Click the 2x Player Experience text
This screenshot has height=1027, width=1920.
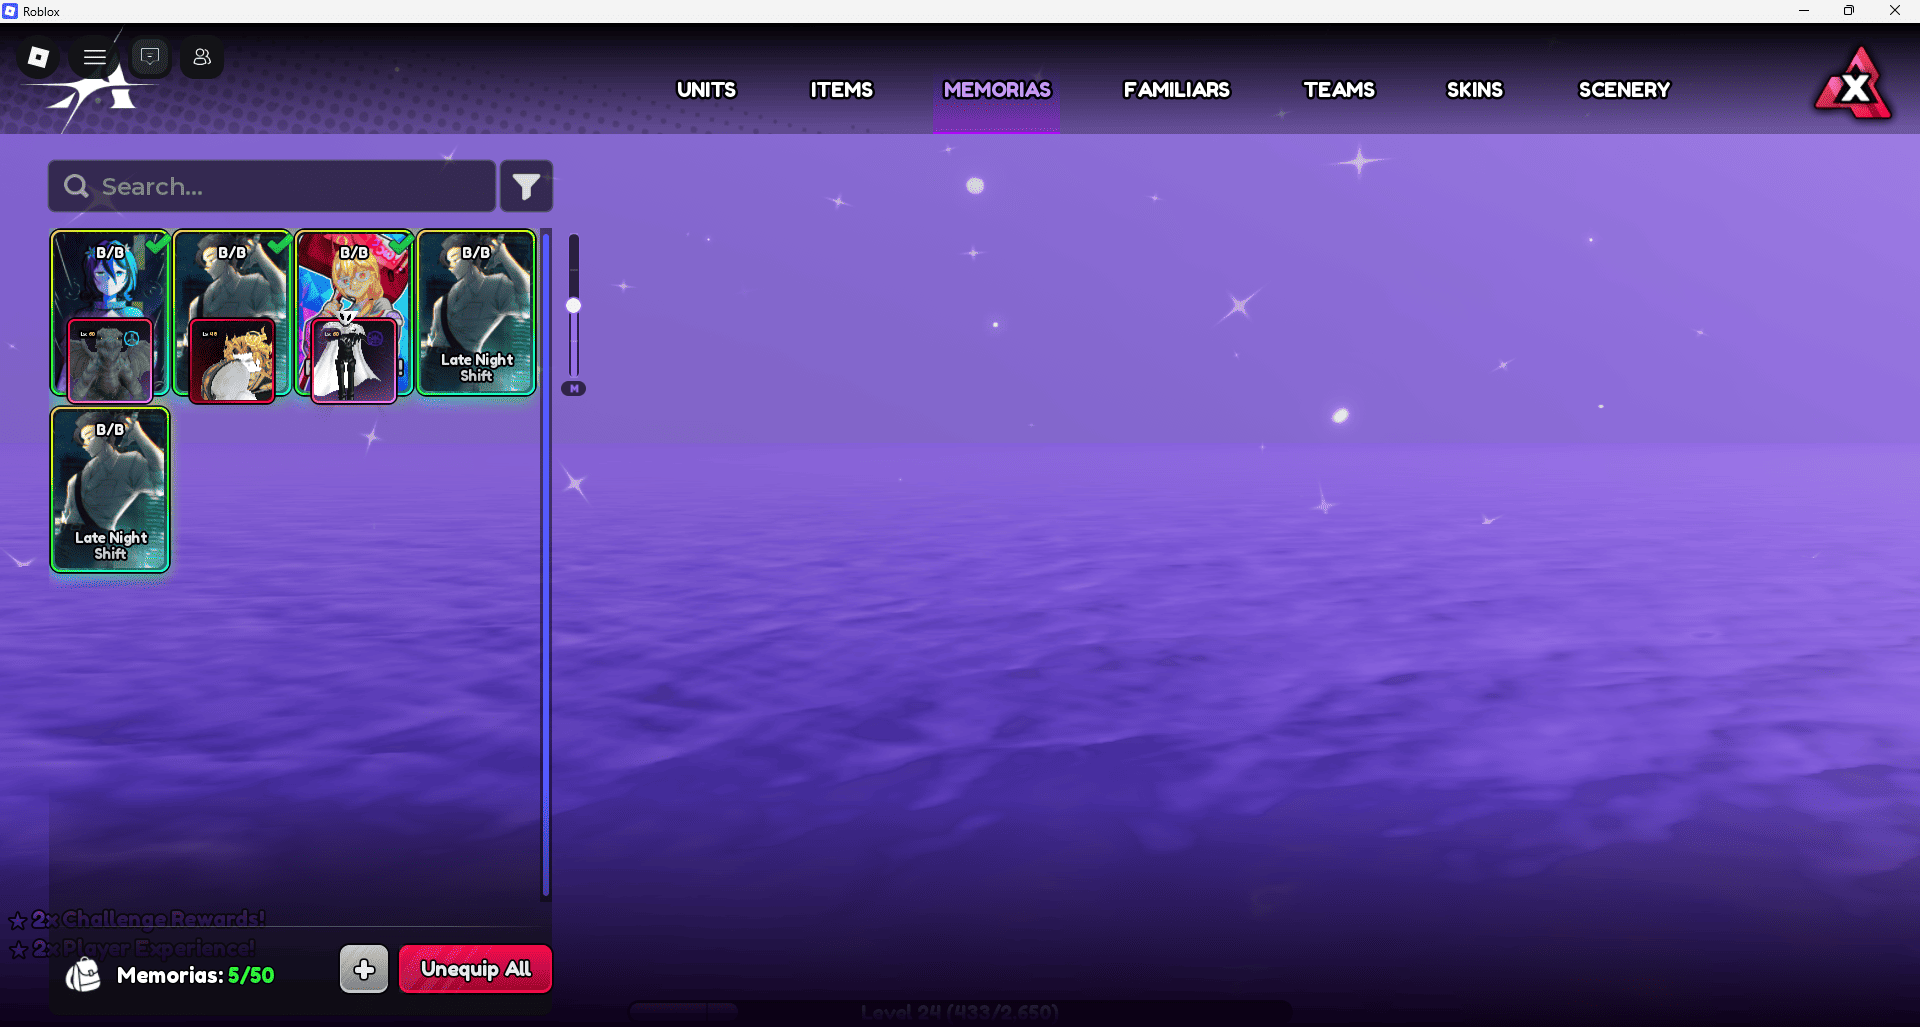[x=143, y=947]
